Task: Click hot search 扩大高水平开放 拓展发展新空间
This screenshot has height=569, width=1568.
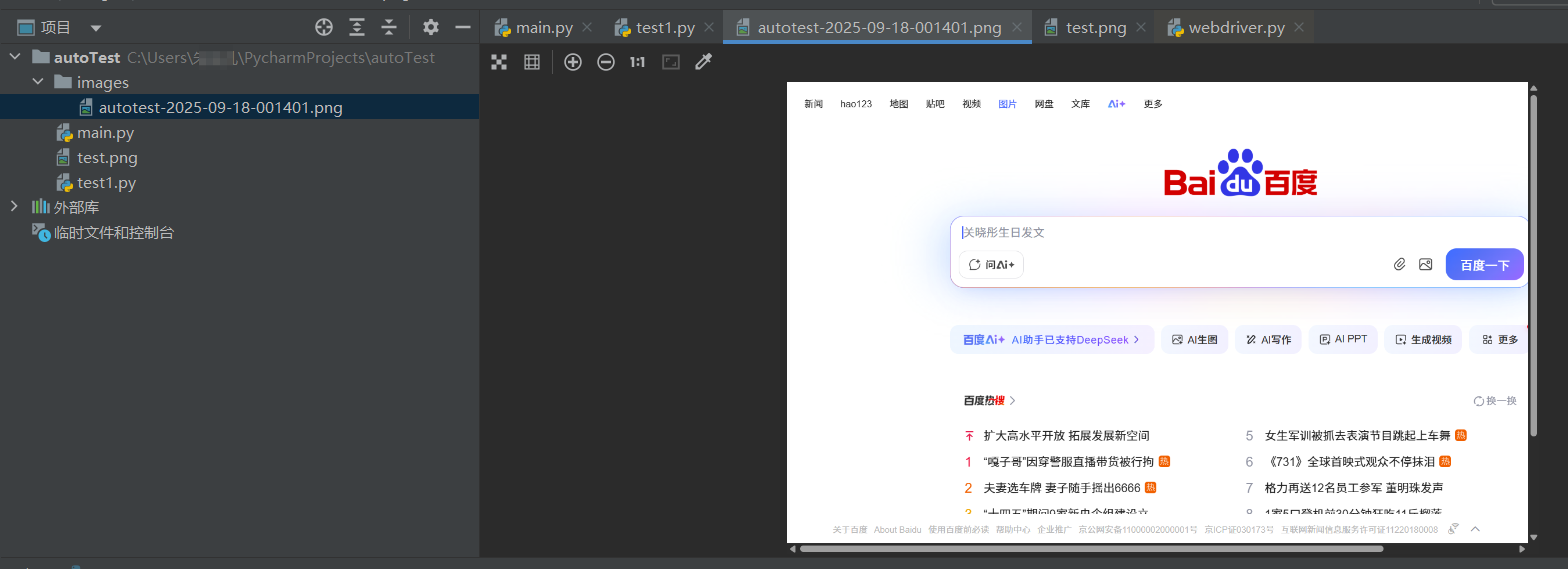Action: tap(1066, 436)
